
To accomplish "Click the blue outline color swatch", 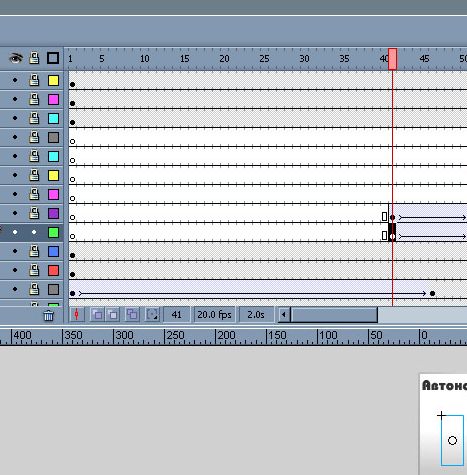I will coord(53,251).
